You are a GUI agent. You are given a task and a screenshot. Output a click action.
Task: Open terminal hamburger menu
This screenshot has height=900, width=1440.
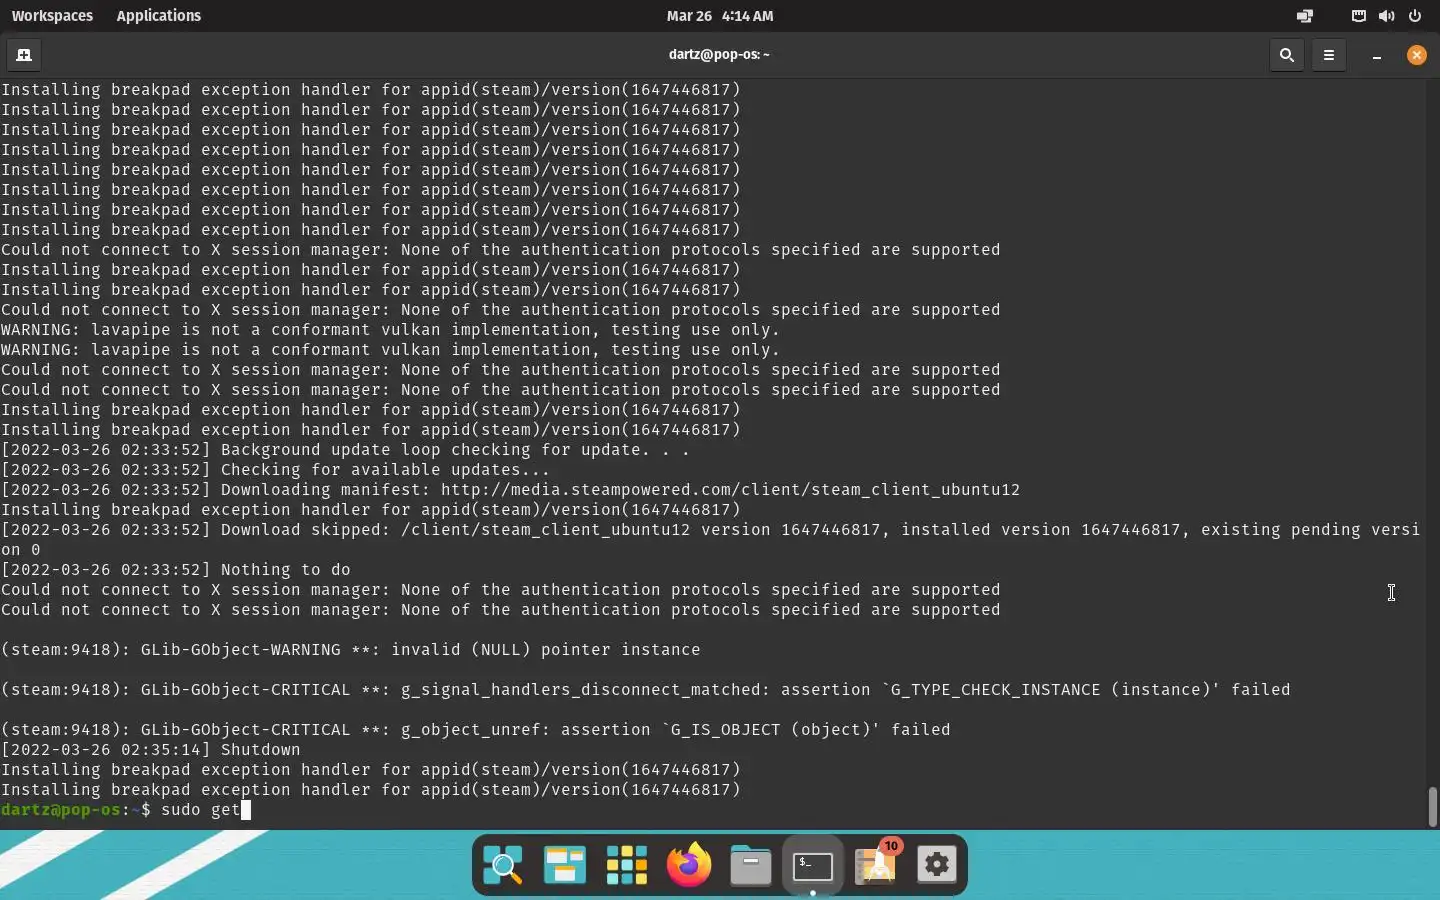point(1329,55)
